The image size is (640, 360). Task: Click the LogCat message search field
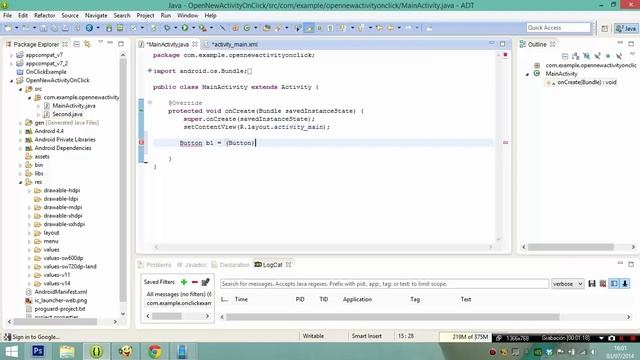coord(384,284)
